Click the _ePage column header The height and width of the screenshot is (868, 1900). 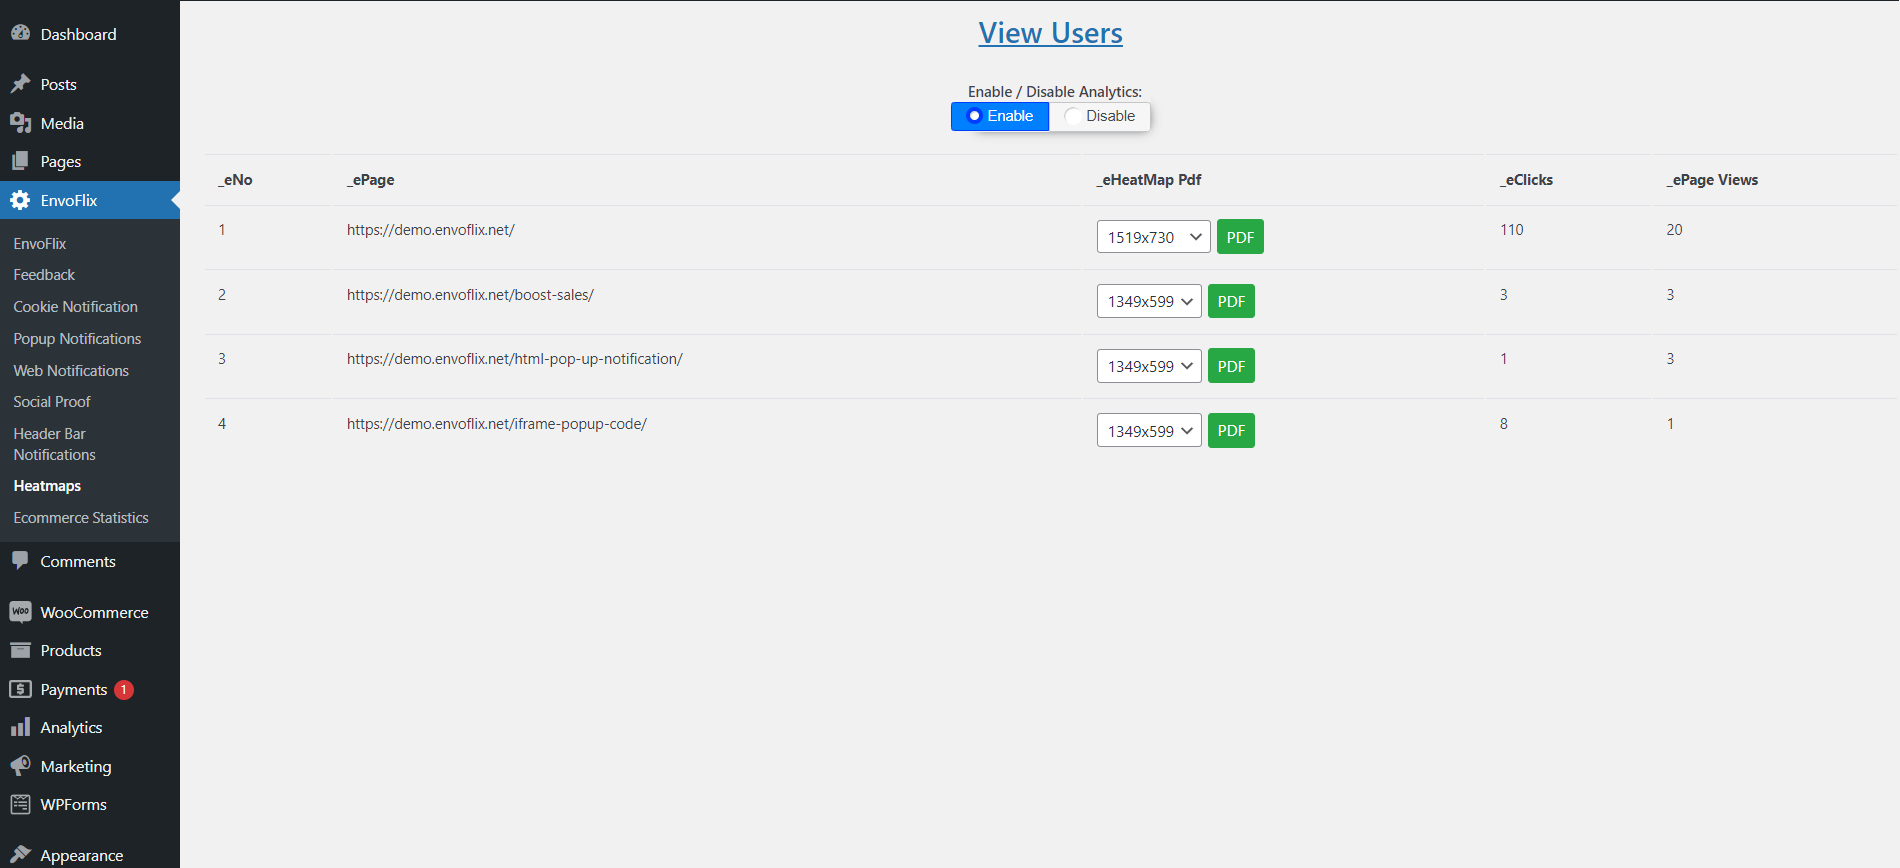(371, 180)
